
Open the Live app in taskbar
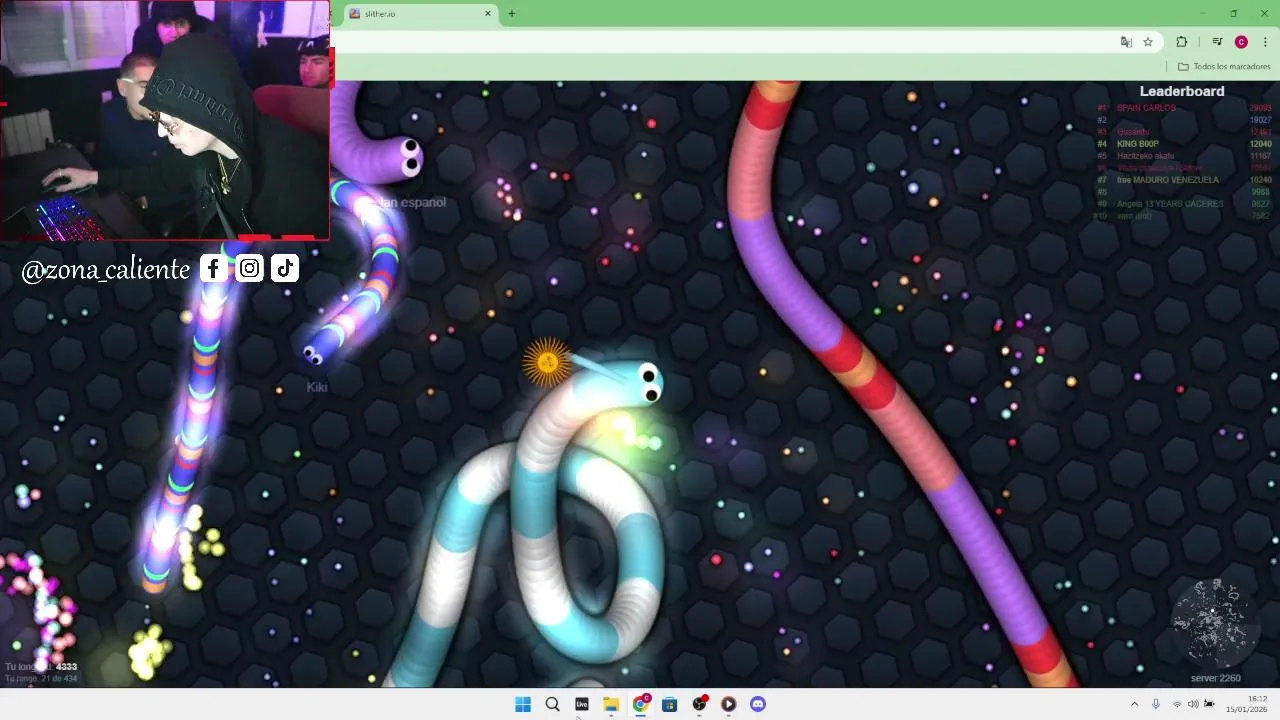tap(581, 704)
